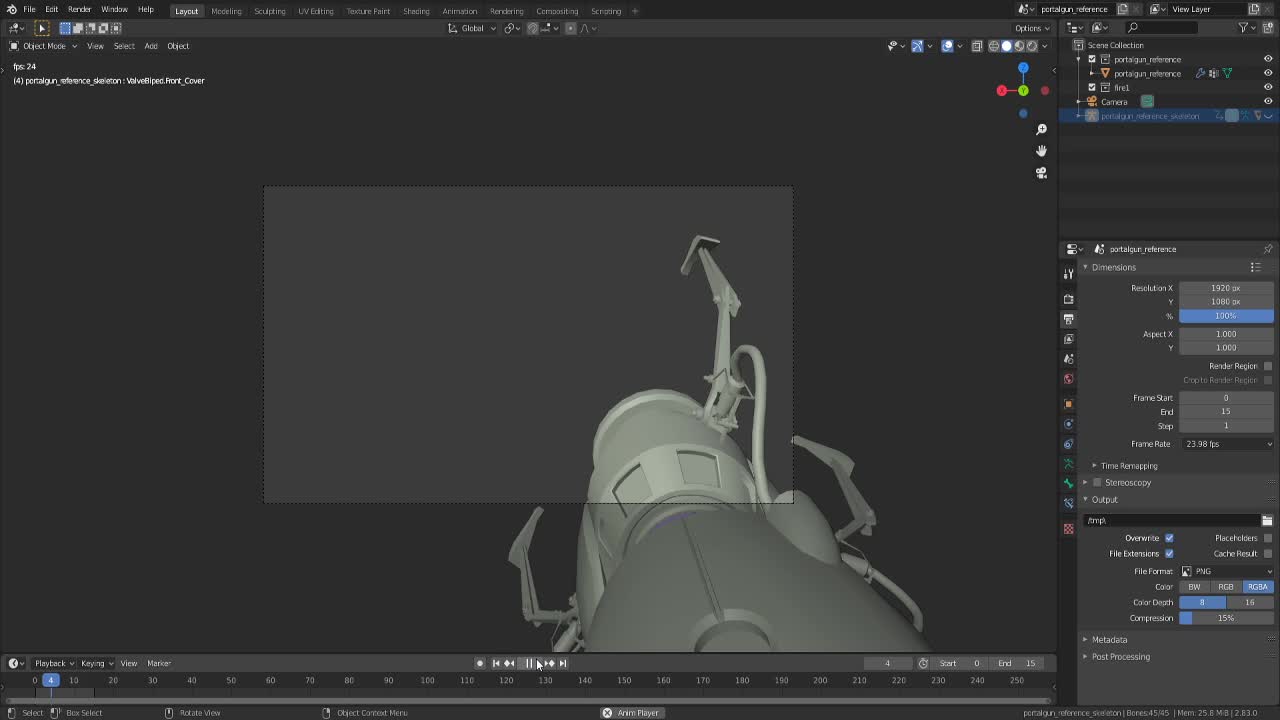The width and height of the screenshot is (1280, 720).
Task: Open the Armature Data properties tab icon
Action: click(x=1068, y=464)
